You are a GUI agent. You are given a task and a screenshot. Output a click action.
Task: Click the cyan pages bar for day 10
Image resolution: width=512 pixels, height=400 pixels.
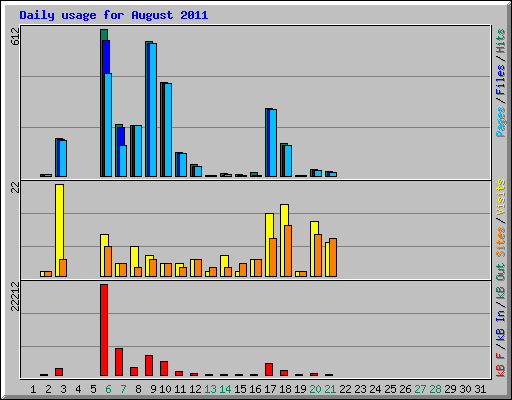pyautogui.click(x=168, y=130)
